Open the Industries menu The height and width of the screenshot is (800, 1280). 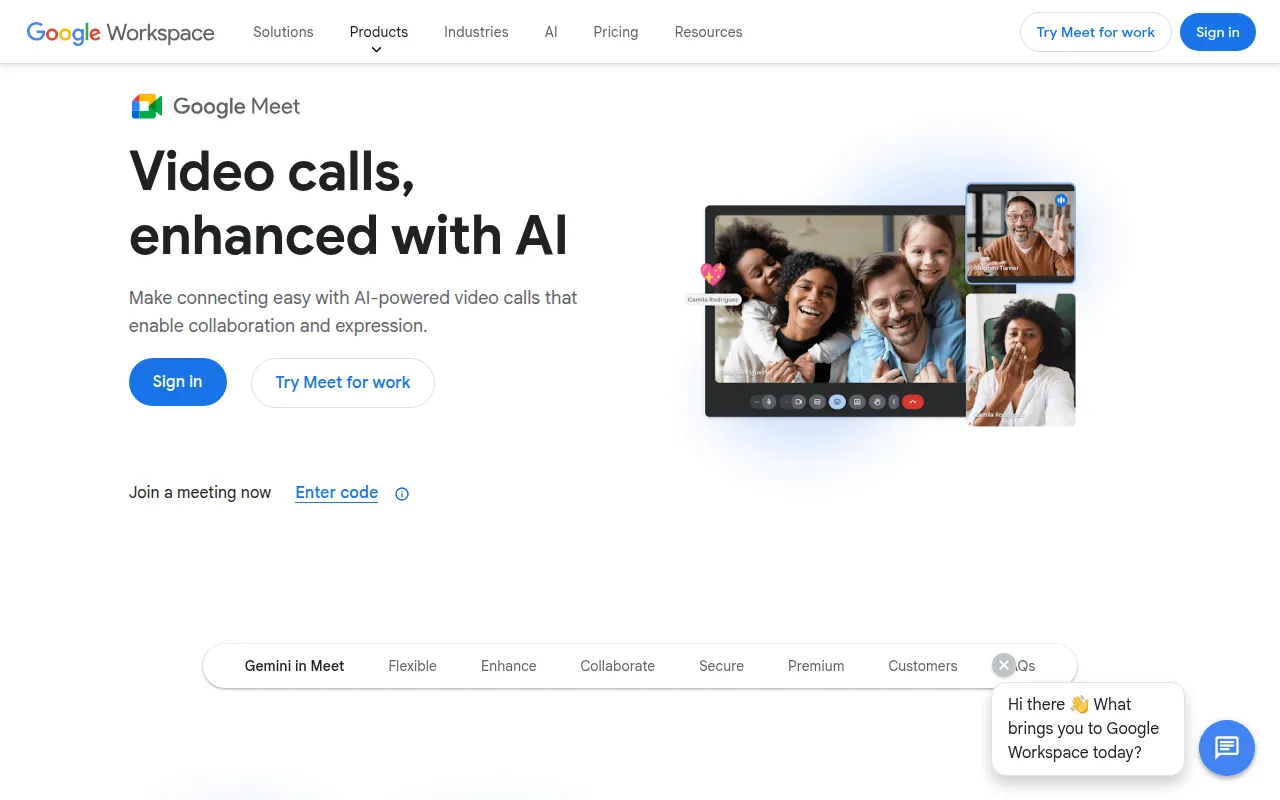click(476, 32)
